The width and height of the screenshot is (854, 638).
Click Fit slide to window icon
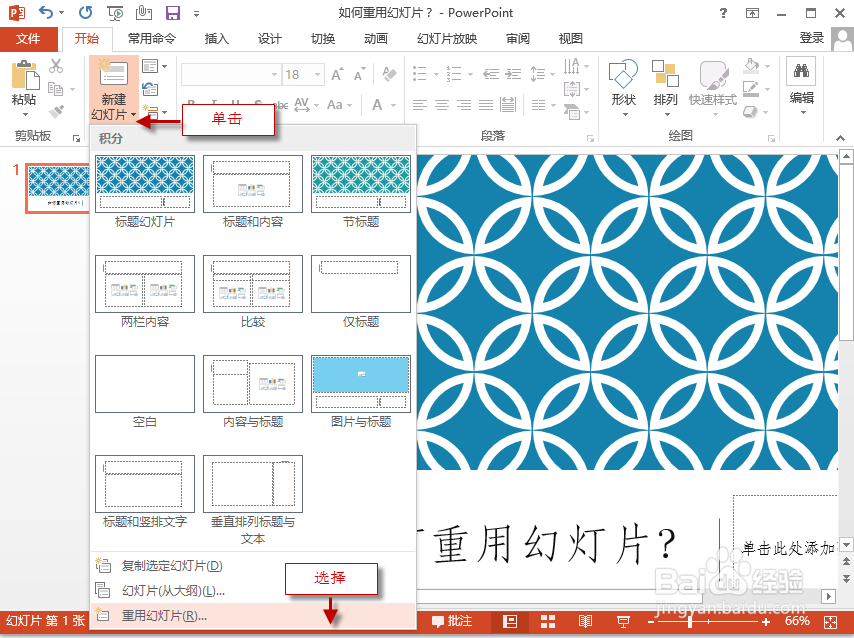click(831, 622)
